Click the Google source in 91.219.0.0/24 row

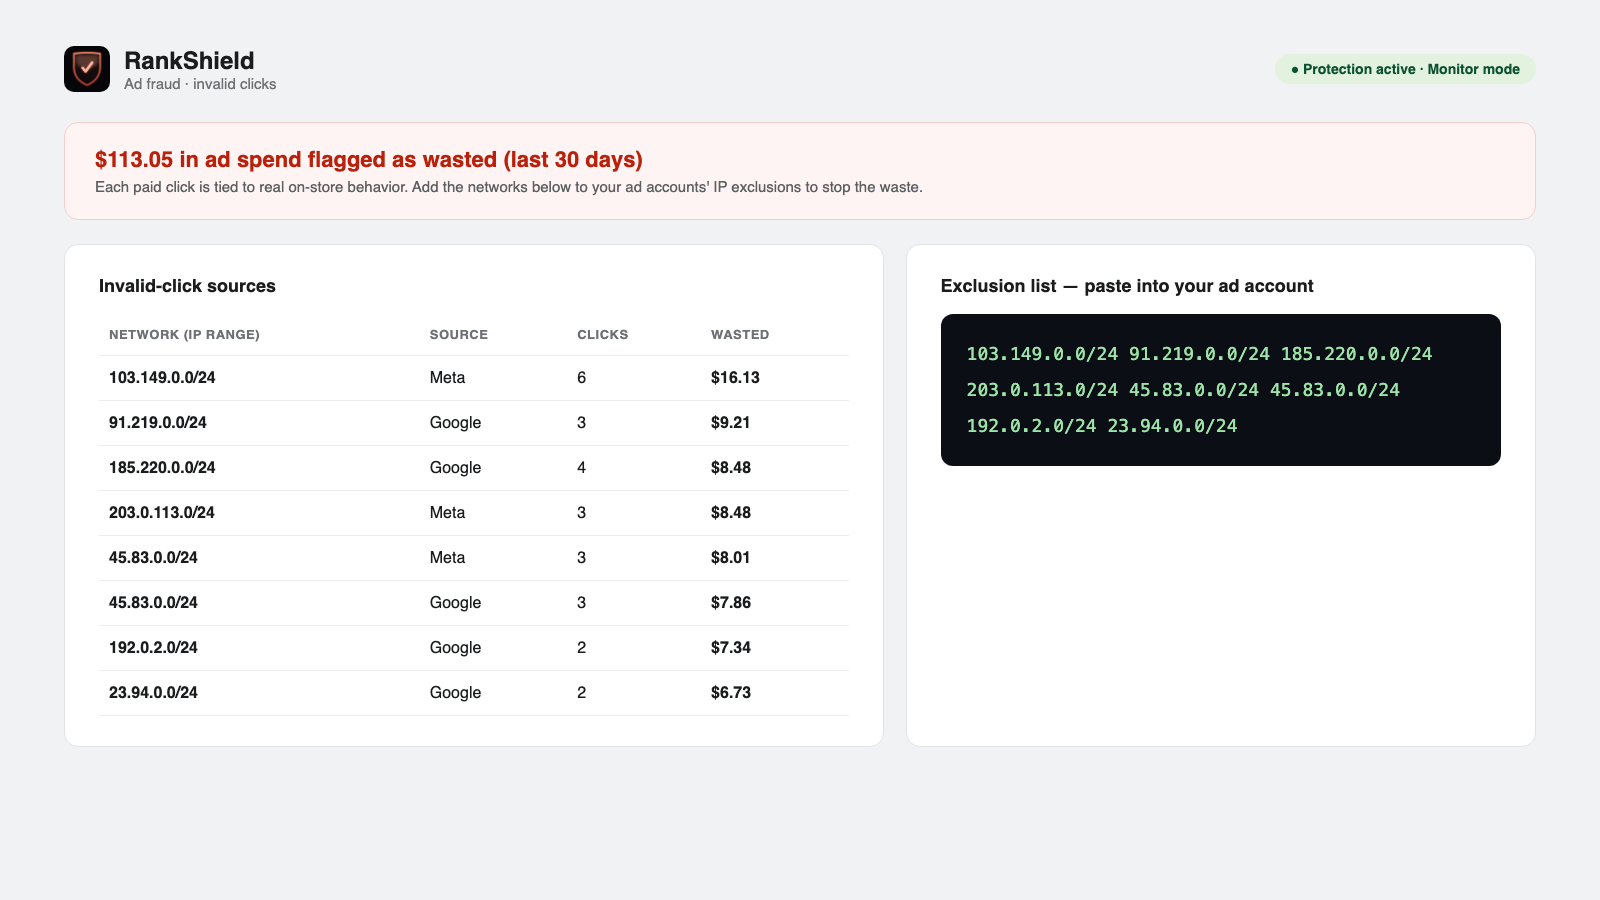(x=455, y=423)
